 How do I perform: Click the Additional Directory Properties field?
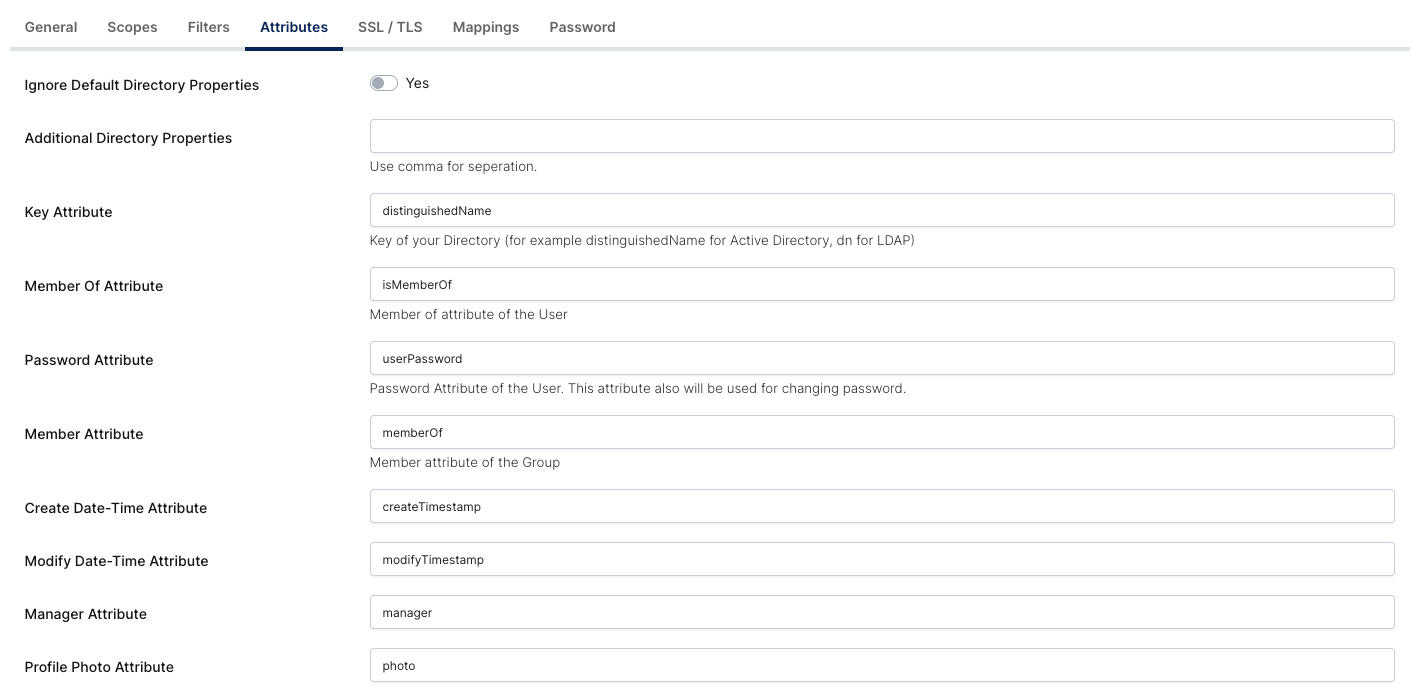881,137
